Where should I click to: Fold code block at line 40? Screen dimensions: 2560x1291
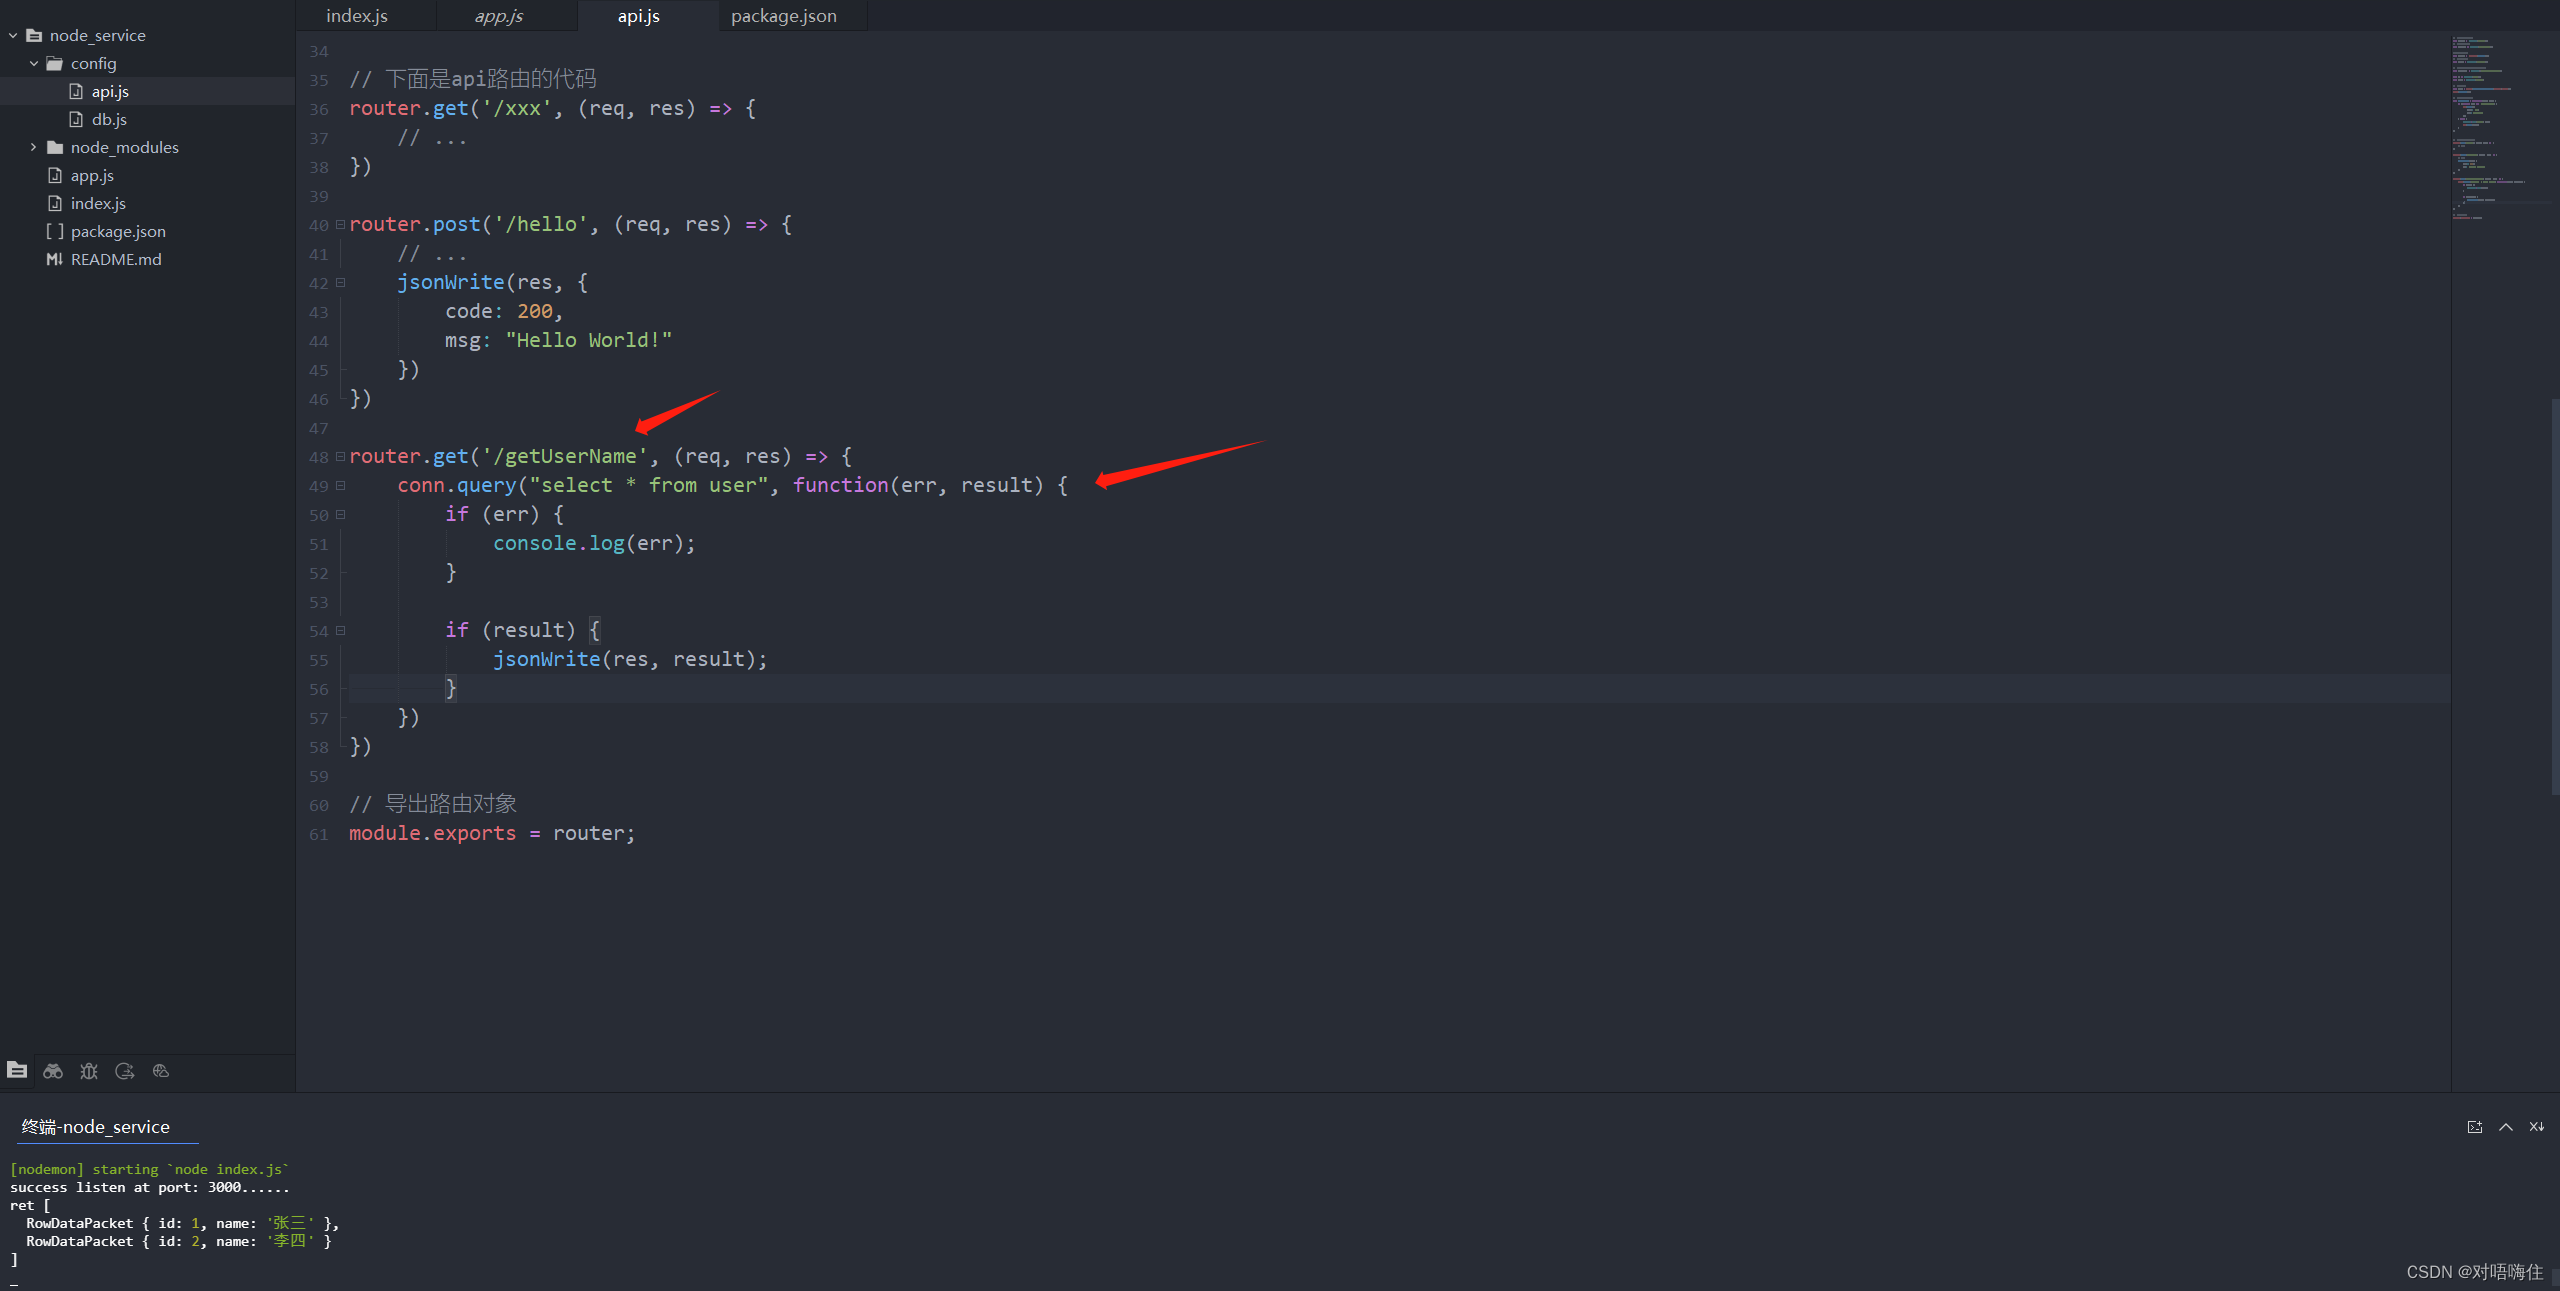(x=341, y=225)
